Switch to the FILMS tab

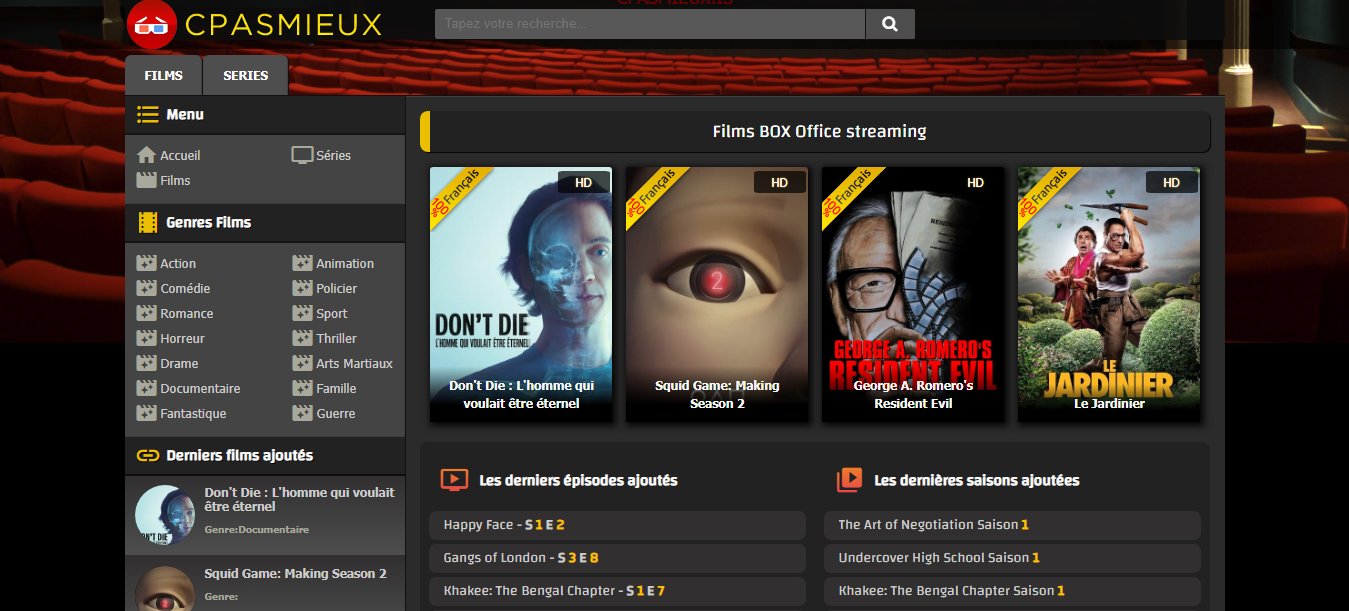[164, 75]
